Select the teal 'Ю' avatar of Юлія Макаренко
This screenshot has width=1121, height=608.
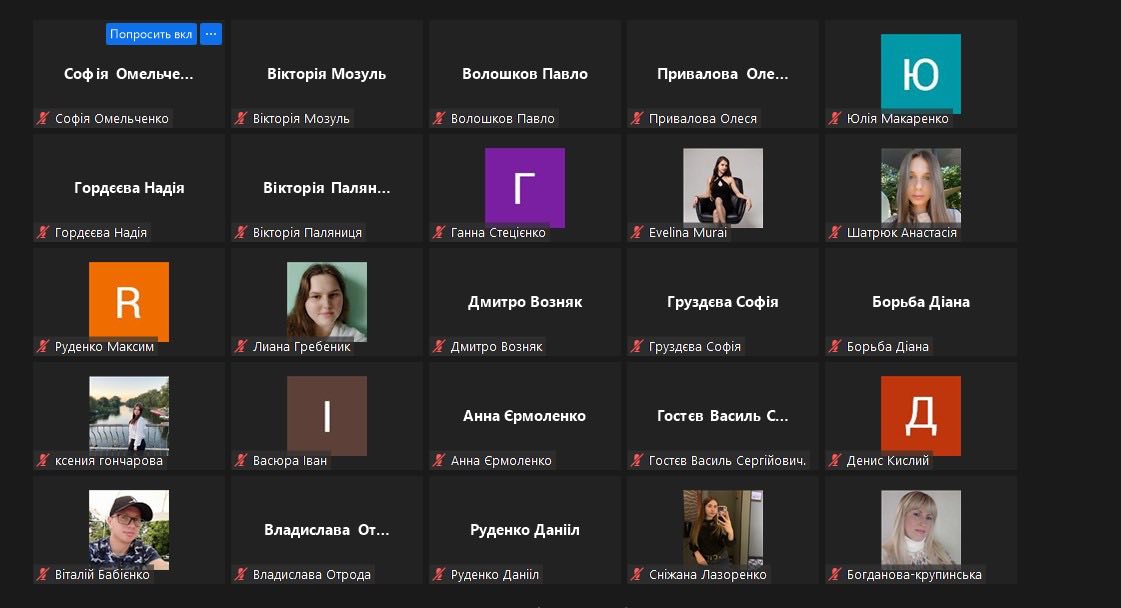tap(920, 73)
